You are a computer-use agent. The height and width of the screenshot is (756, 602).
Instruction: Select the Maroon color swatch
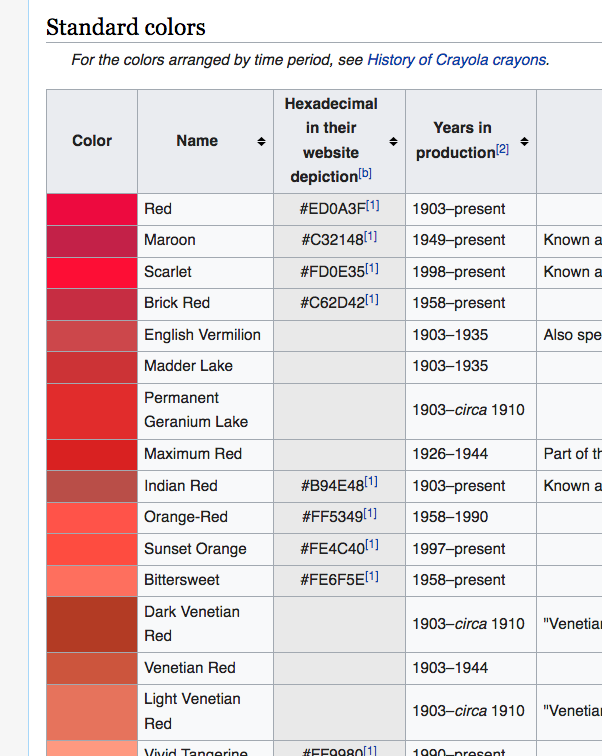(x=92, y=240)
